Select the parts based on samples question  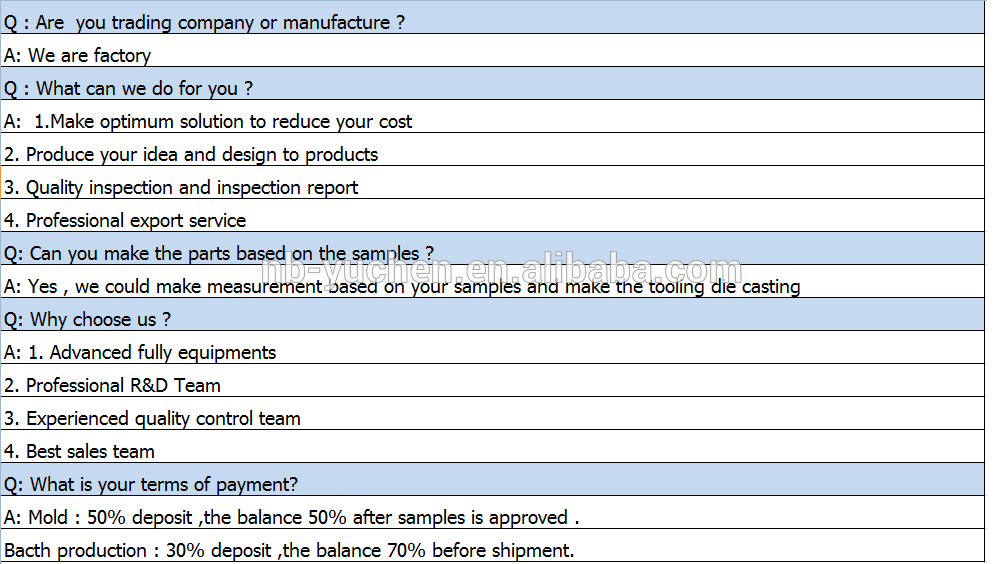click(x=219, y=253)
